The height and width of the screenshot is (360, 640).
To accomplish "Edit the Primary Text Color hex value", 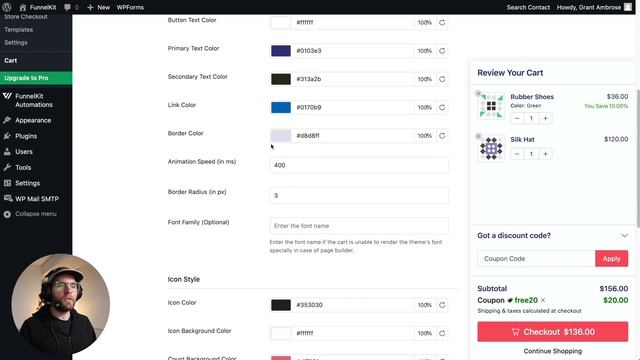I will [353, 51].
